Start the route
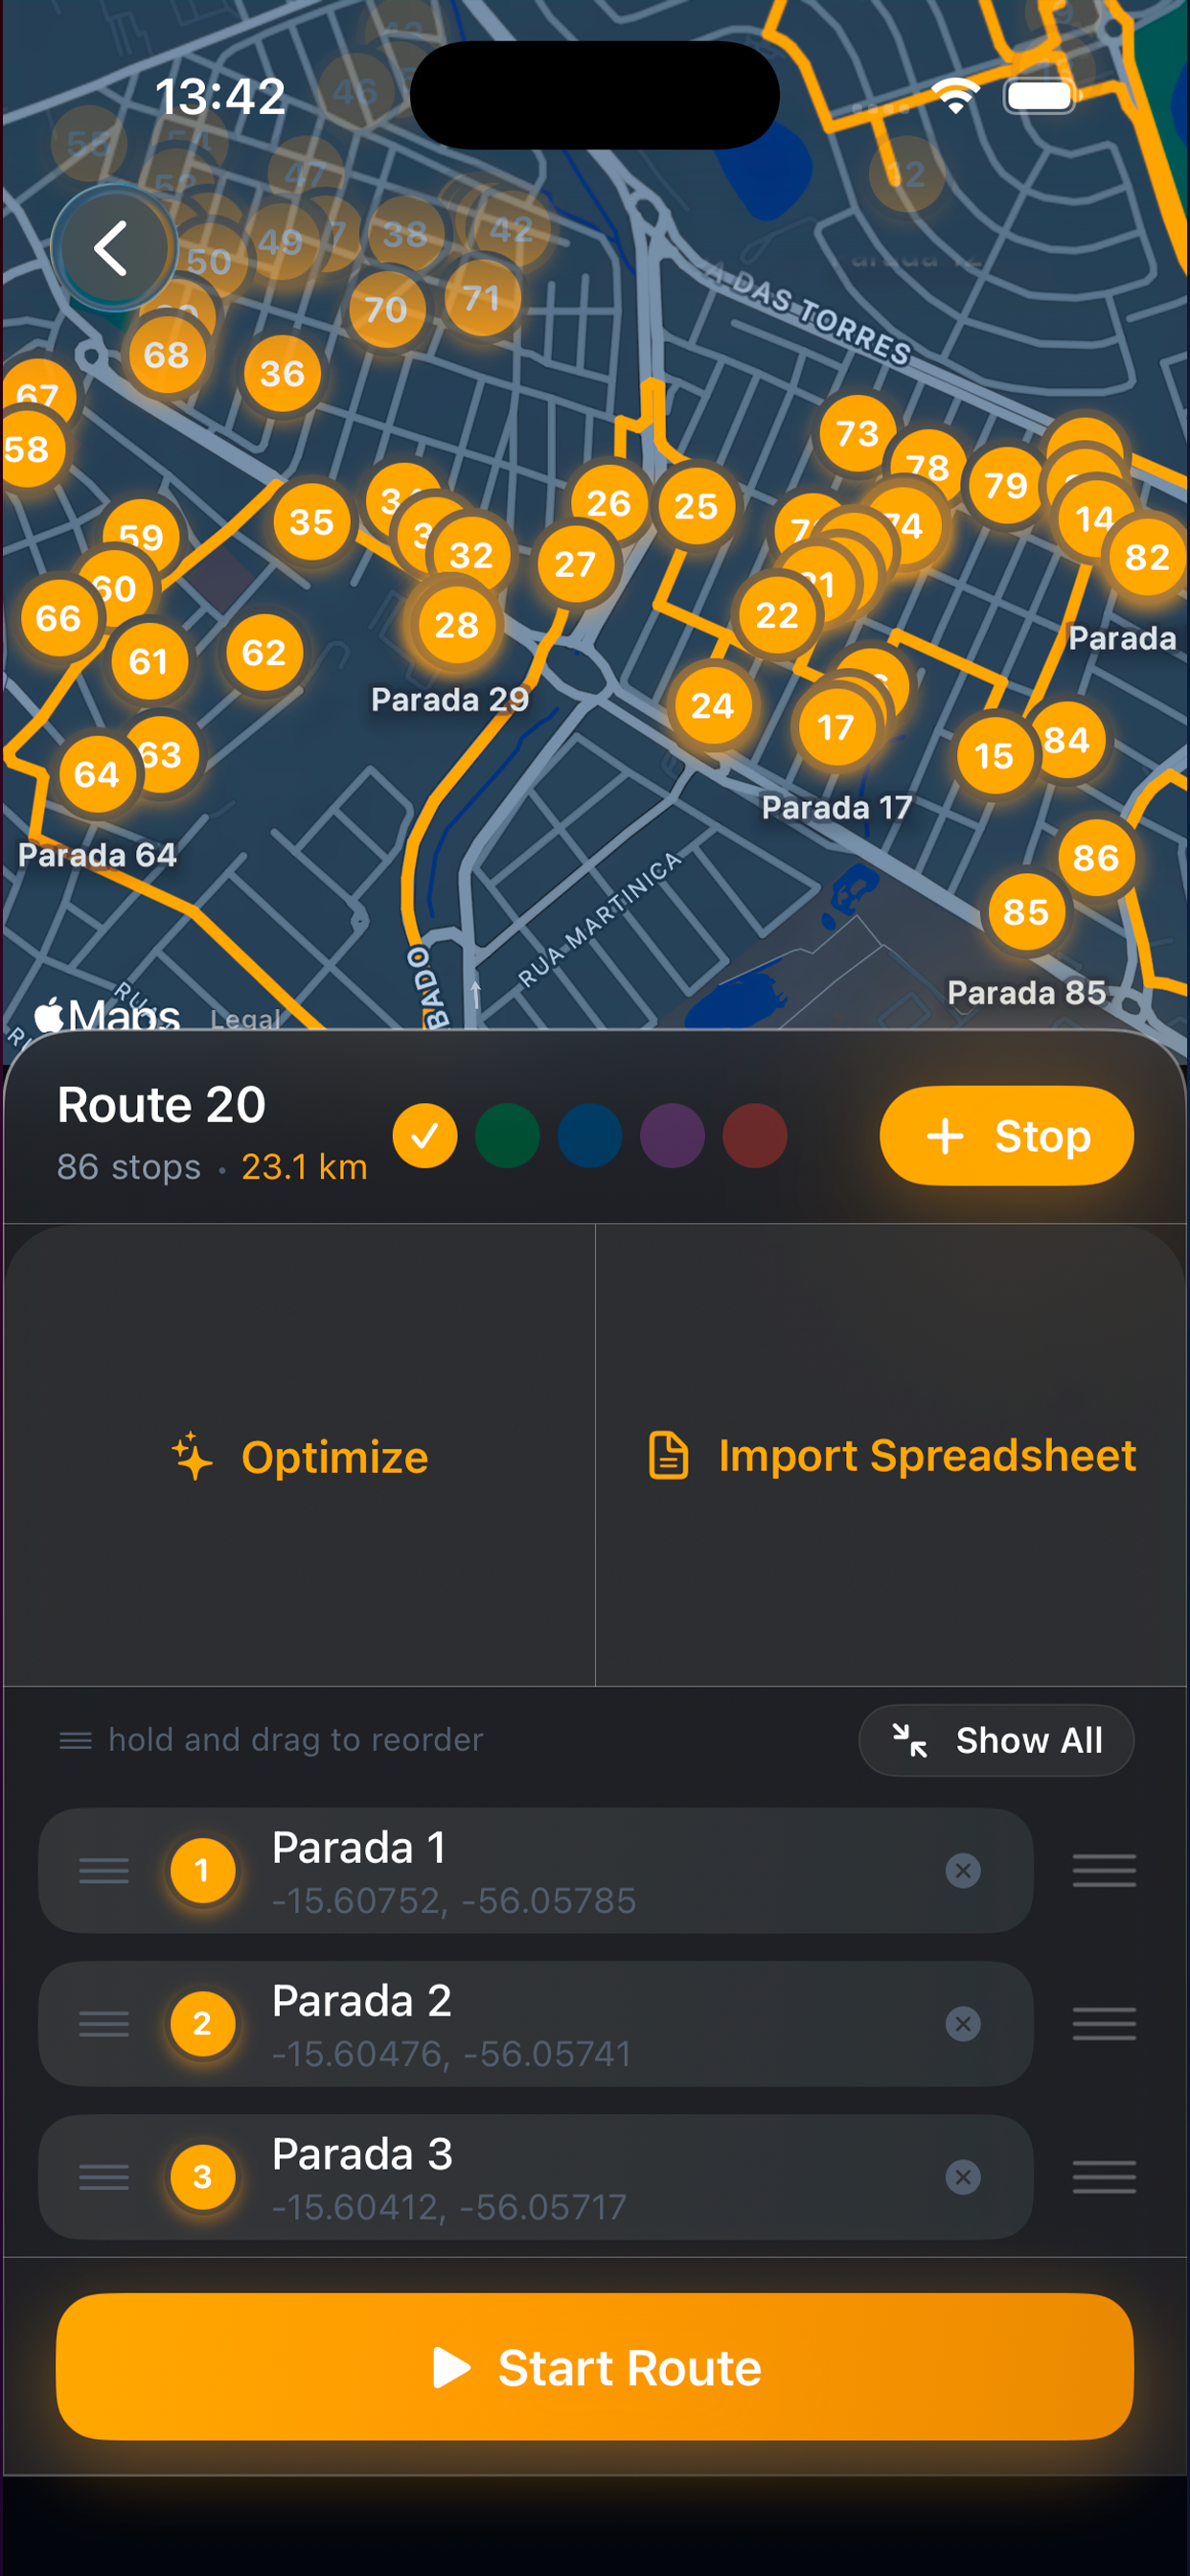This screenshot has height=2576, width=1190. click(595, 2367)
